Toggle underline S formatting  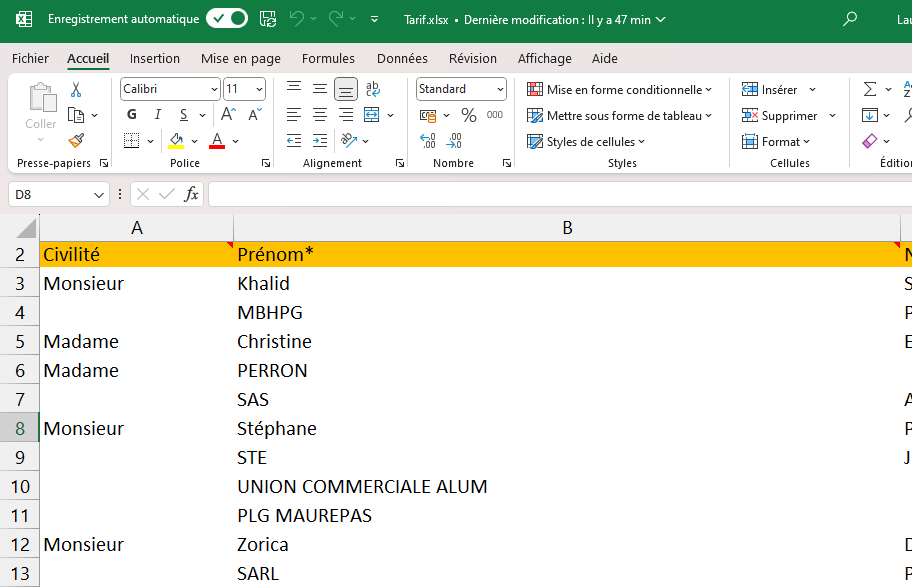click(x=184, y=115)
